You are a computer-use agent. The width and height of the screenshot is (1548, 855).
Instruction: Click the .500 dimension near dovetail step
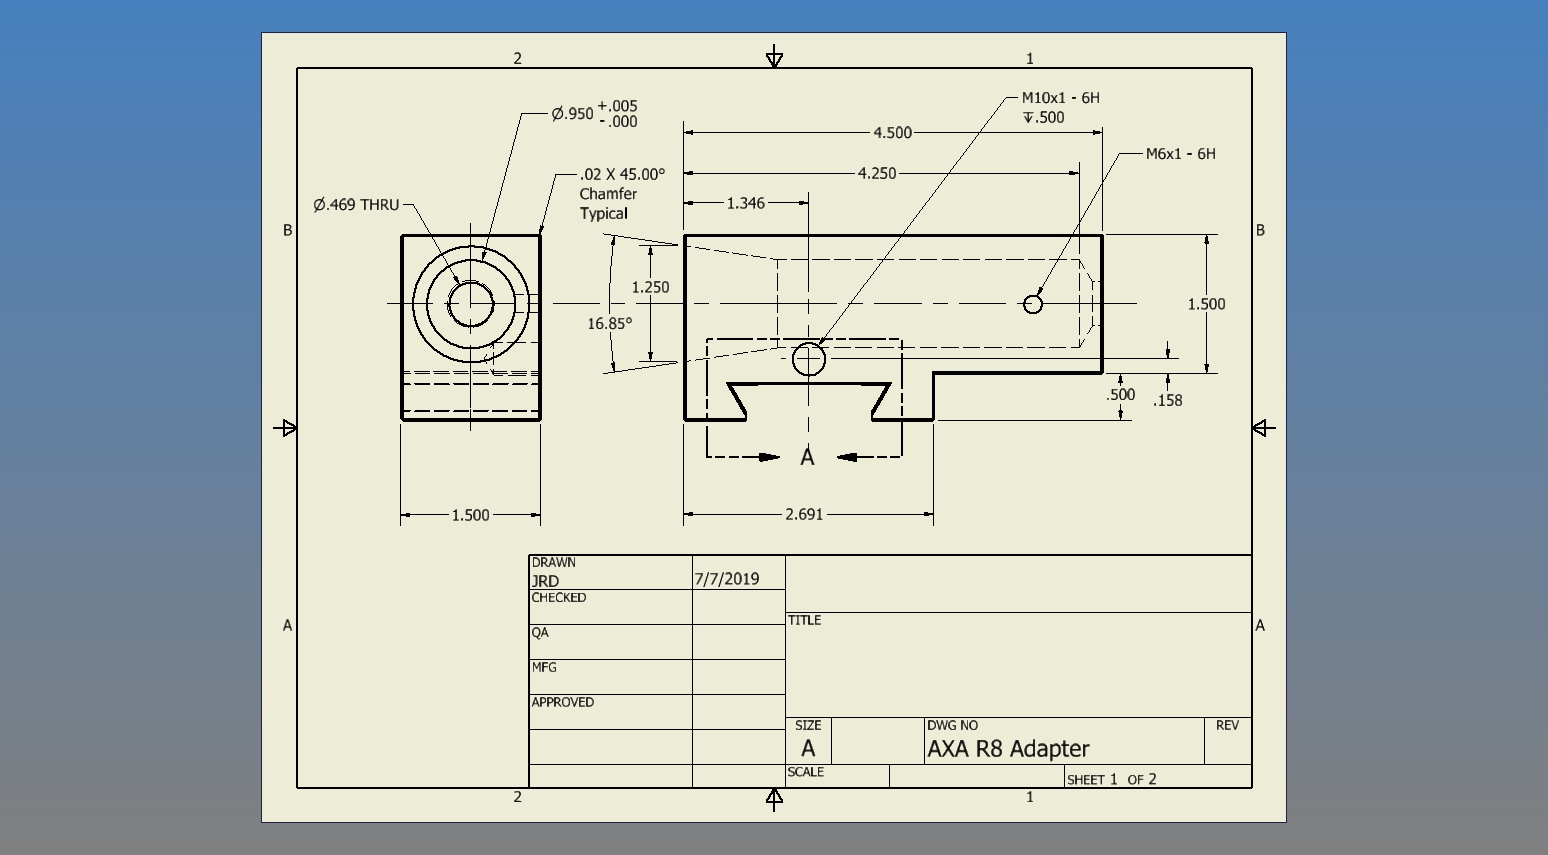point(1120,395)
